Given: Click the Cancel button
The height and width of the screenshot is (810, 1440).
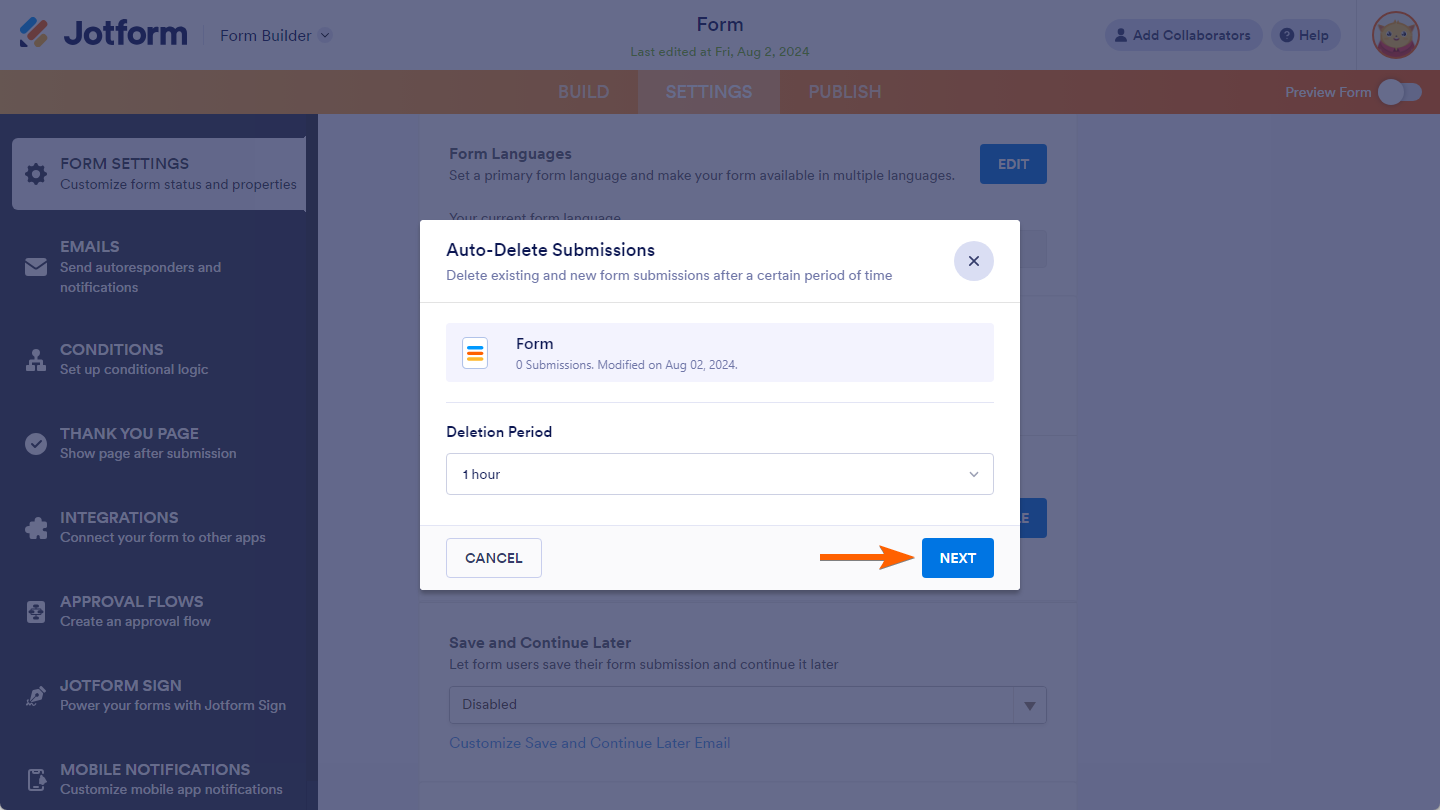Looking at the screenshot, I should pyautogui.click(x=494, y=558).
